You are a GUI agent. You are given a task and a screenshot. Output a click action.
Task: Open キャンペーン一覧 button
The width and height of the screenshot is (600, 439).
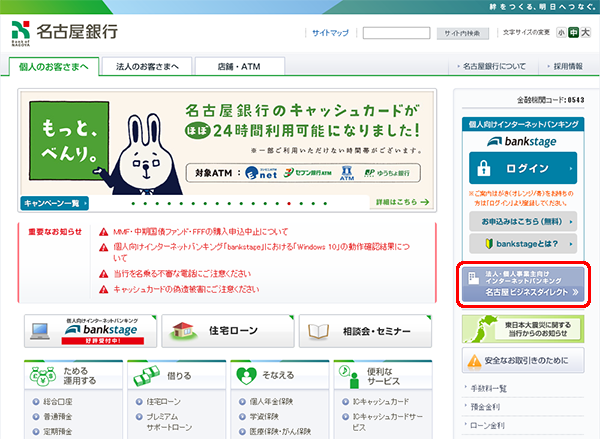pyautogui.click(x=54, y=203)
